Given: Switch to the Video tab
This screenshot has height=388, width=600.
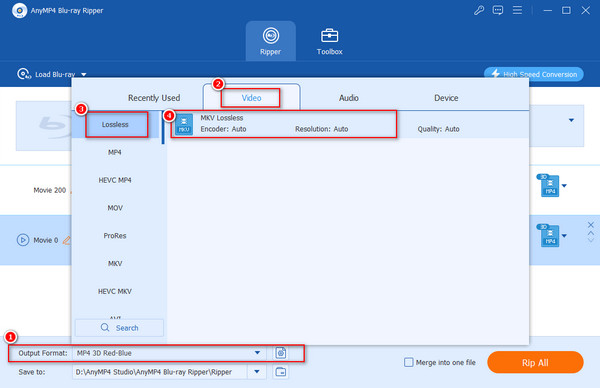Looking at the screenshot, I should [251, 98].
